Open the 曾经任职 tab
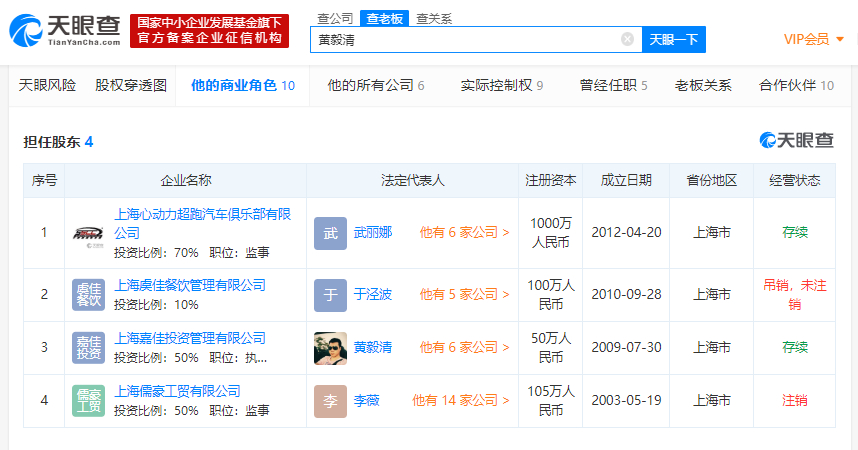 613,85
